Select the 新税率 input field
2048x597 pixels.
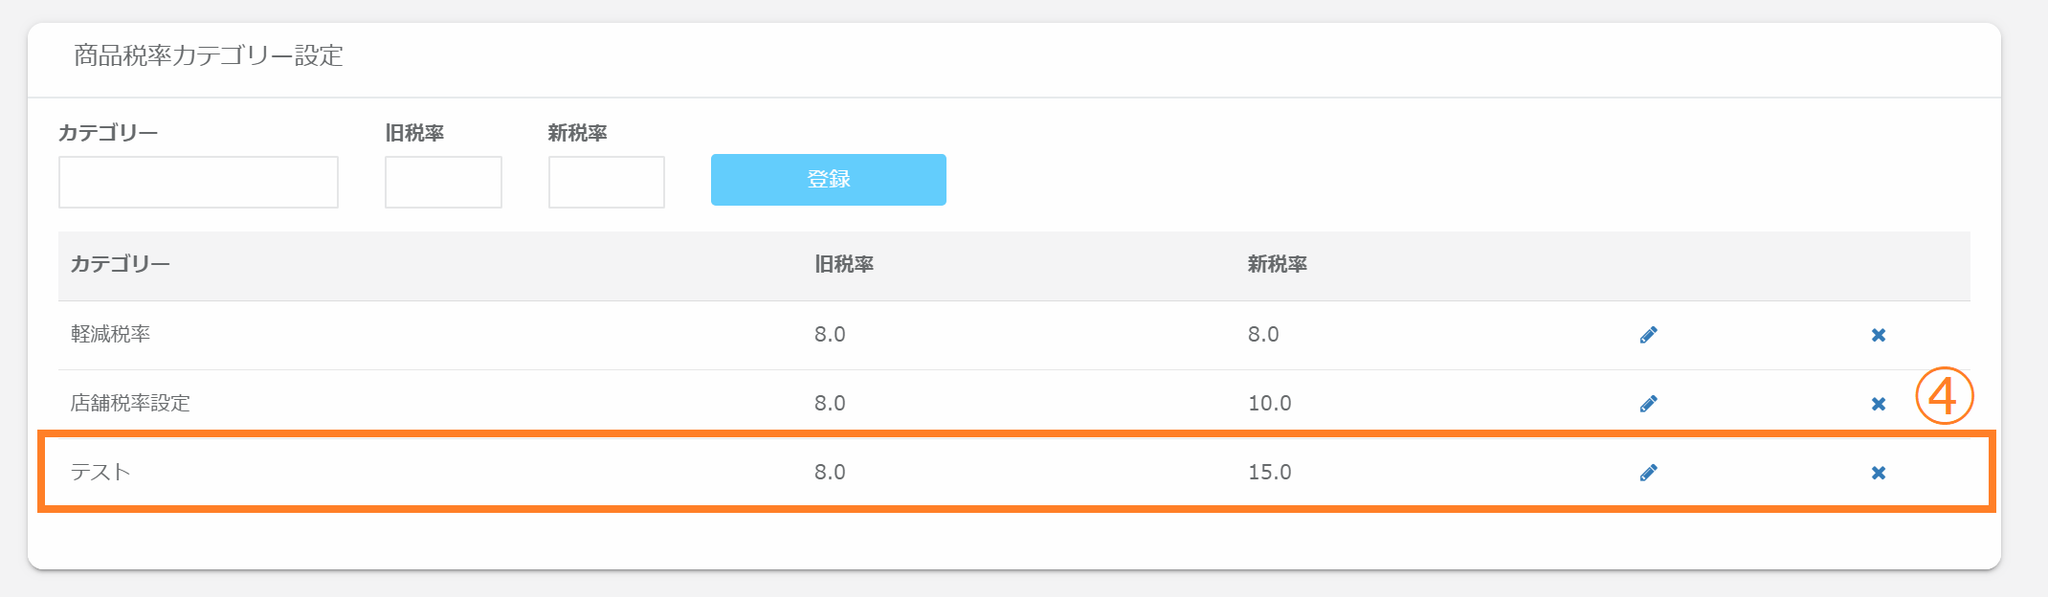click(x=606, y=182)
